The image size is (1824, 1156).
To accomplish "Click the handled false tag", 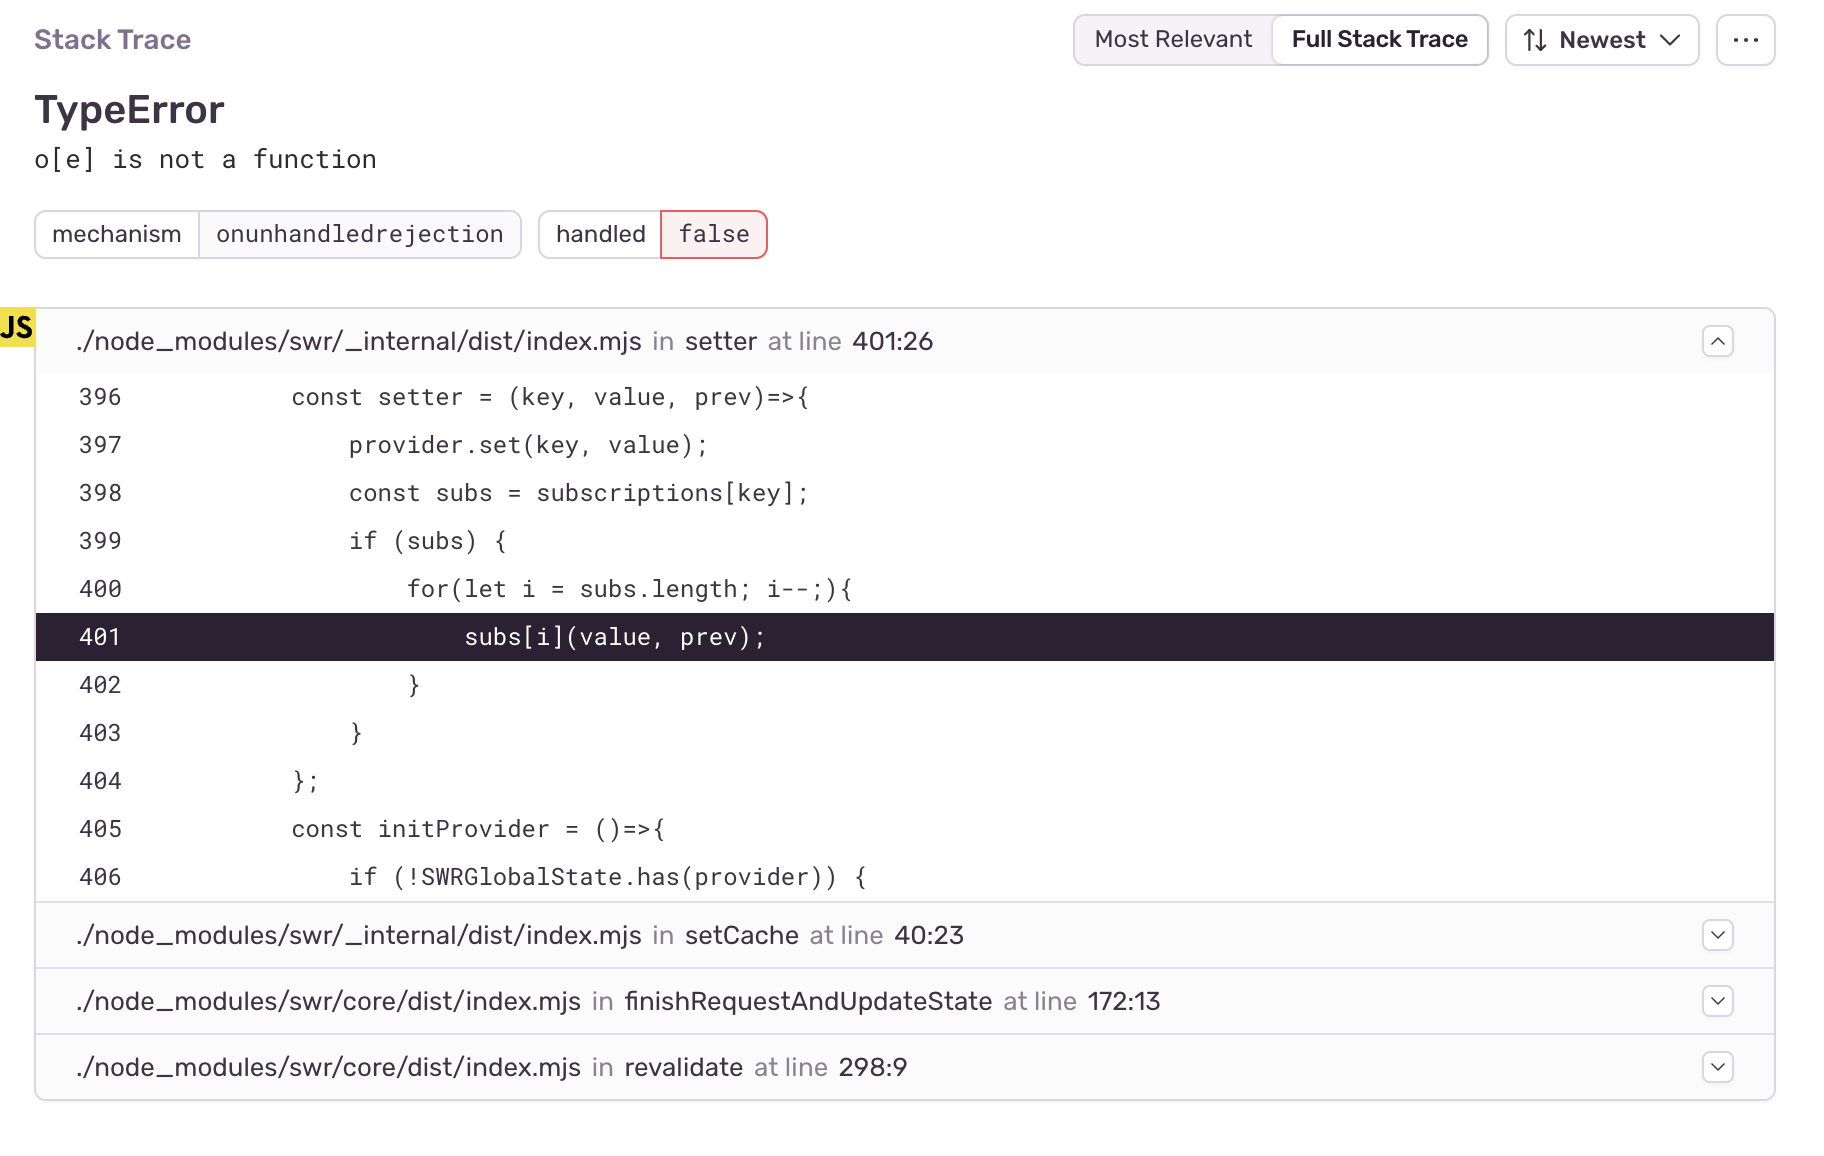I will (713, 234).
